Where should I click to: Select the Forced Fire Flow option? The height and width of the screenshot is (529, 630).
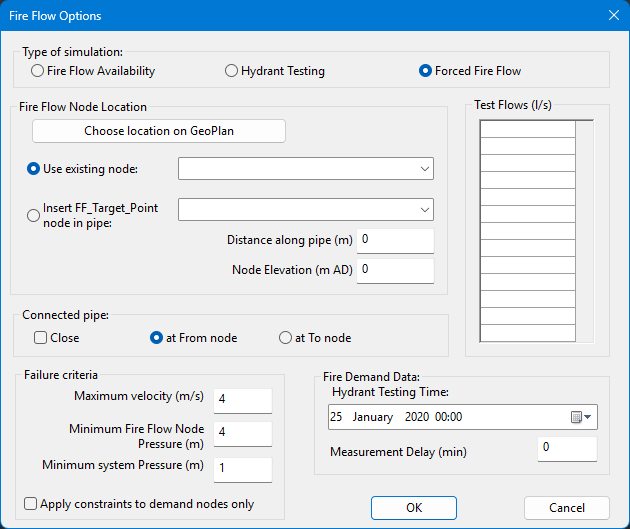426,71
